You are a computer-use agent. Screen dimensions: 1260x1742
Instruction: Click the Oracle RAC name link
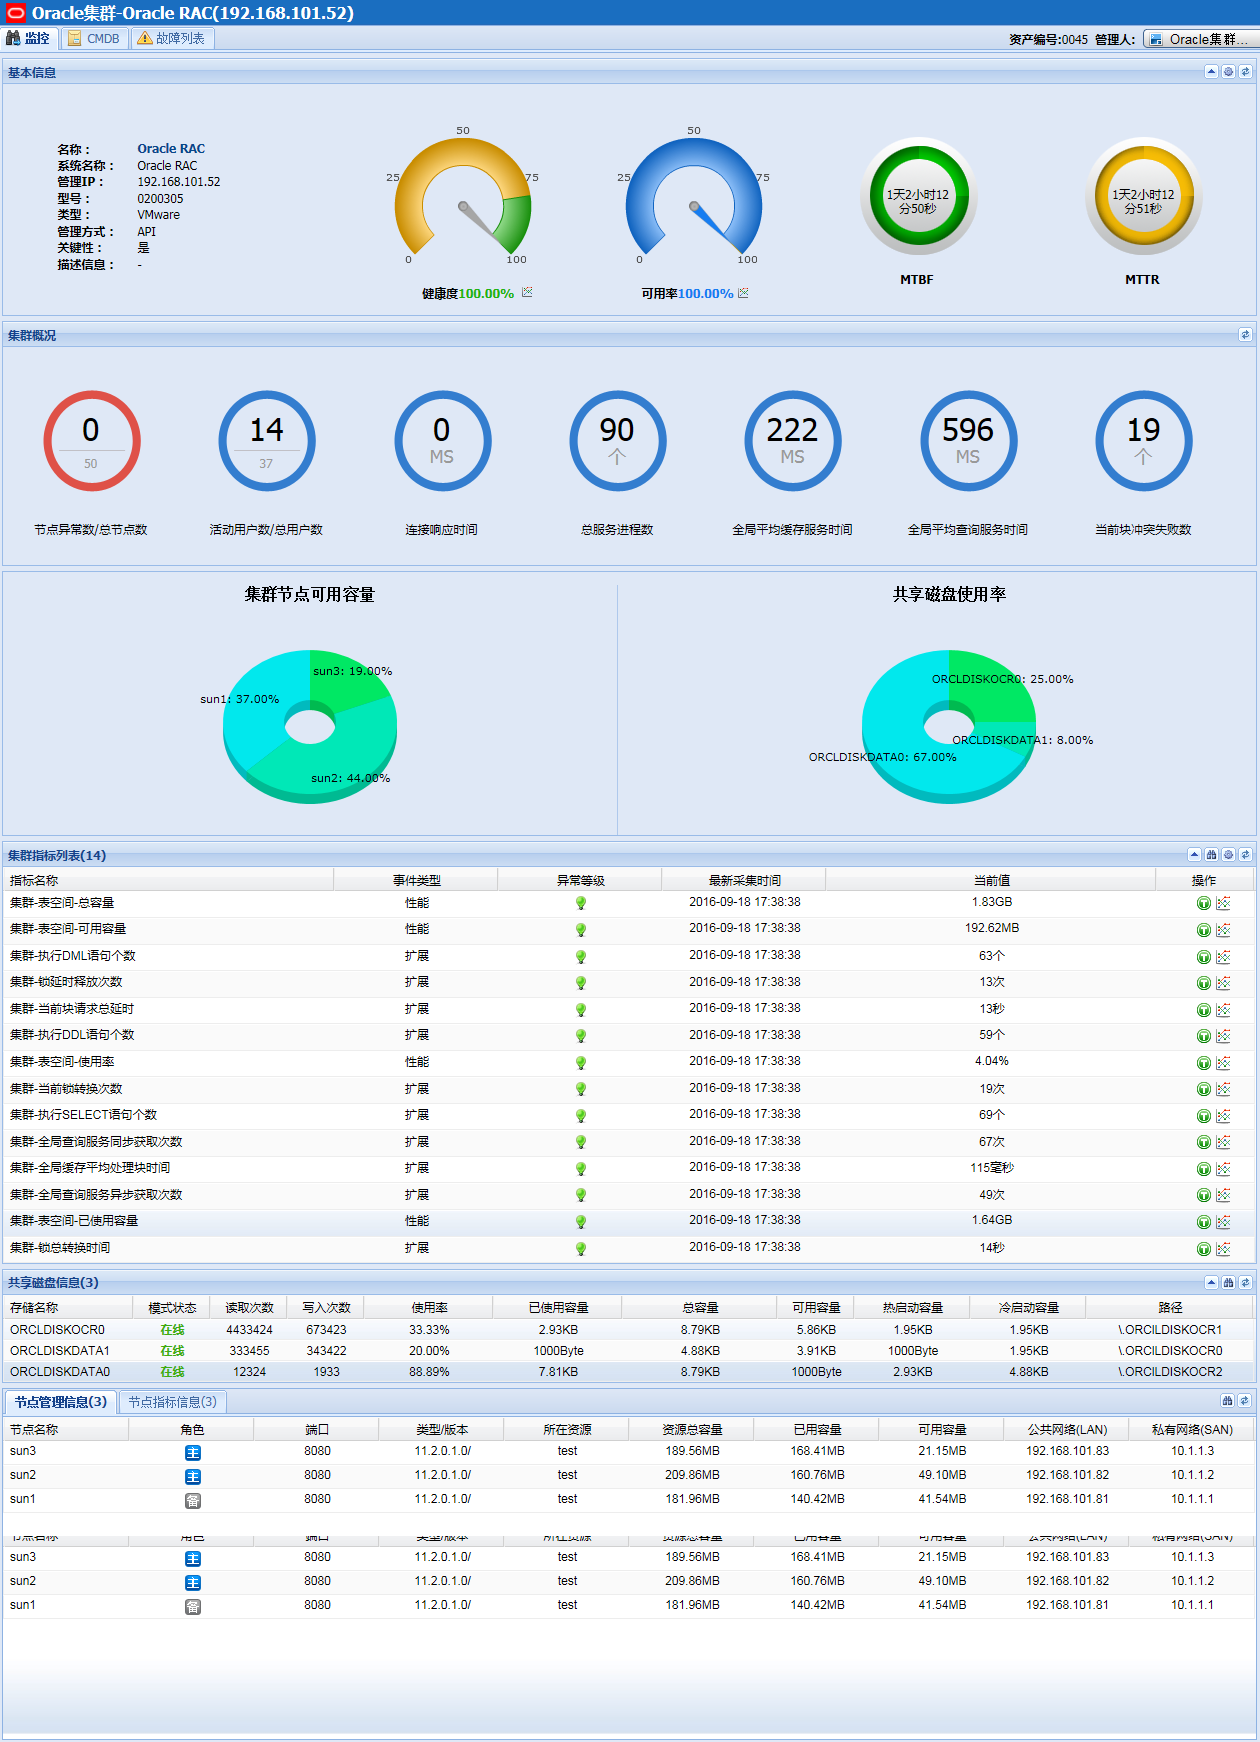171,149
